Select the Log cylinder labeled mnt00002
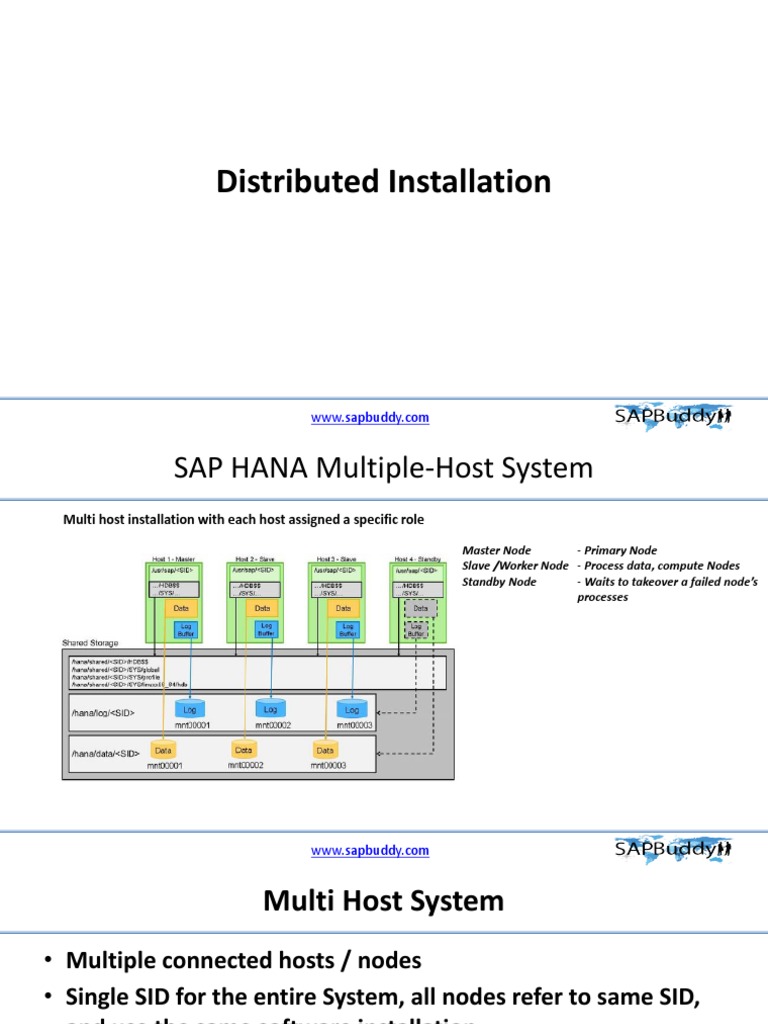Screen dimensions: 768x1024 tap(270, 709)
